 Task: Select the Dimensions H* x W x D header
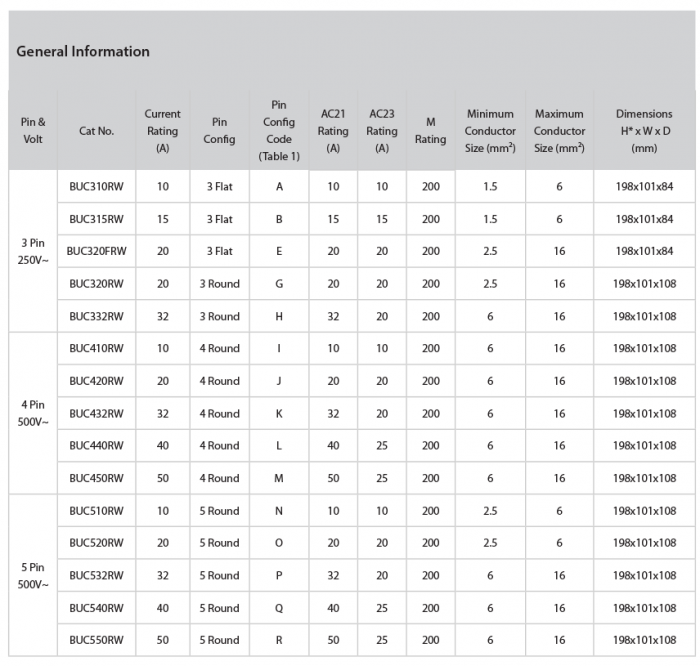point(644,131)
